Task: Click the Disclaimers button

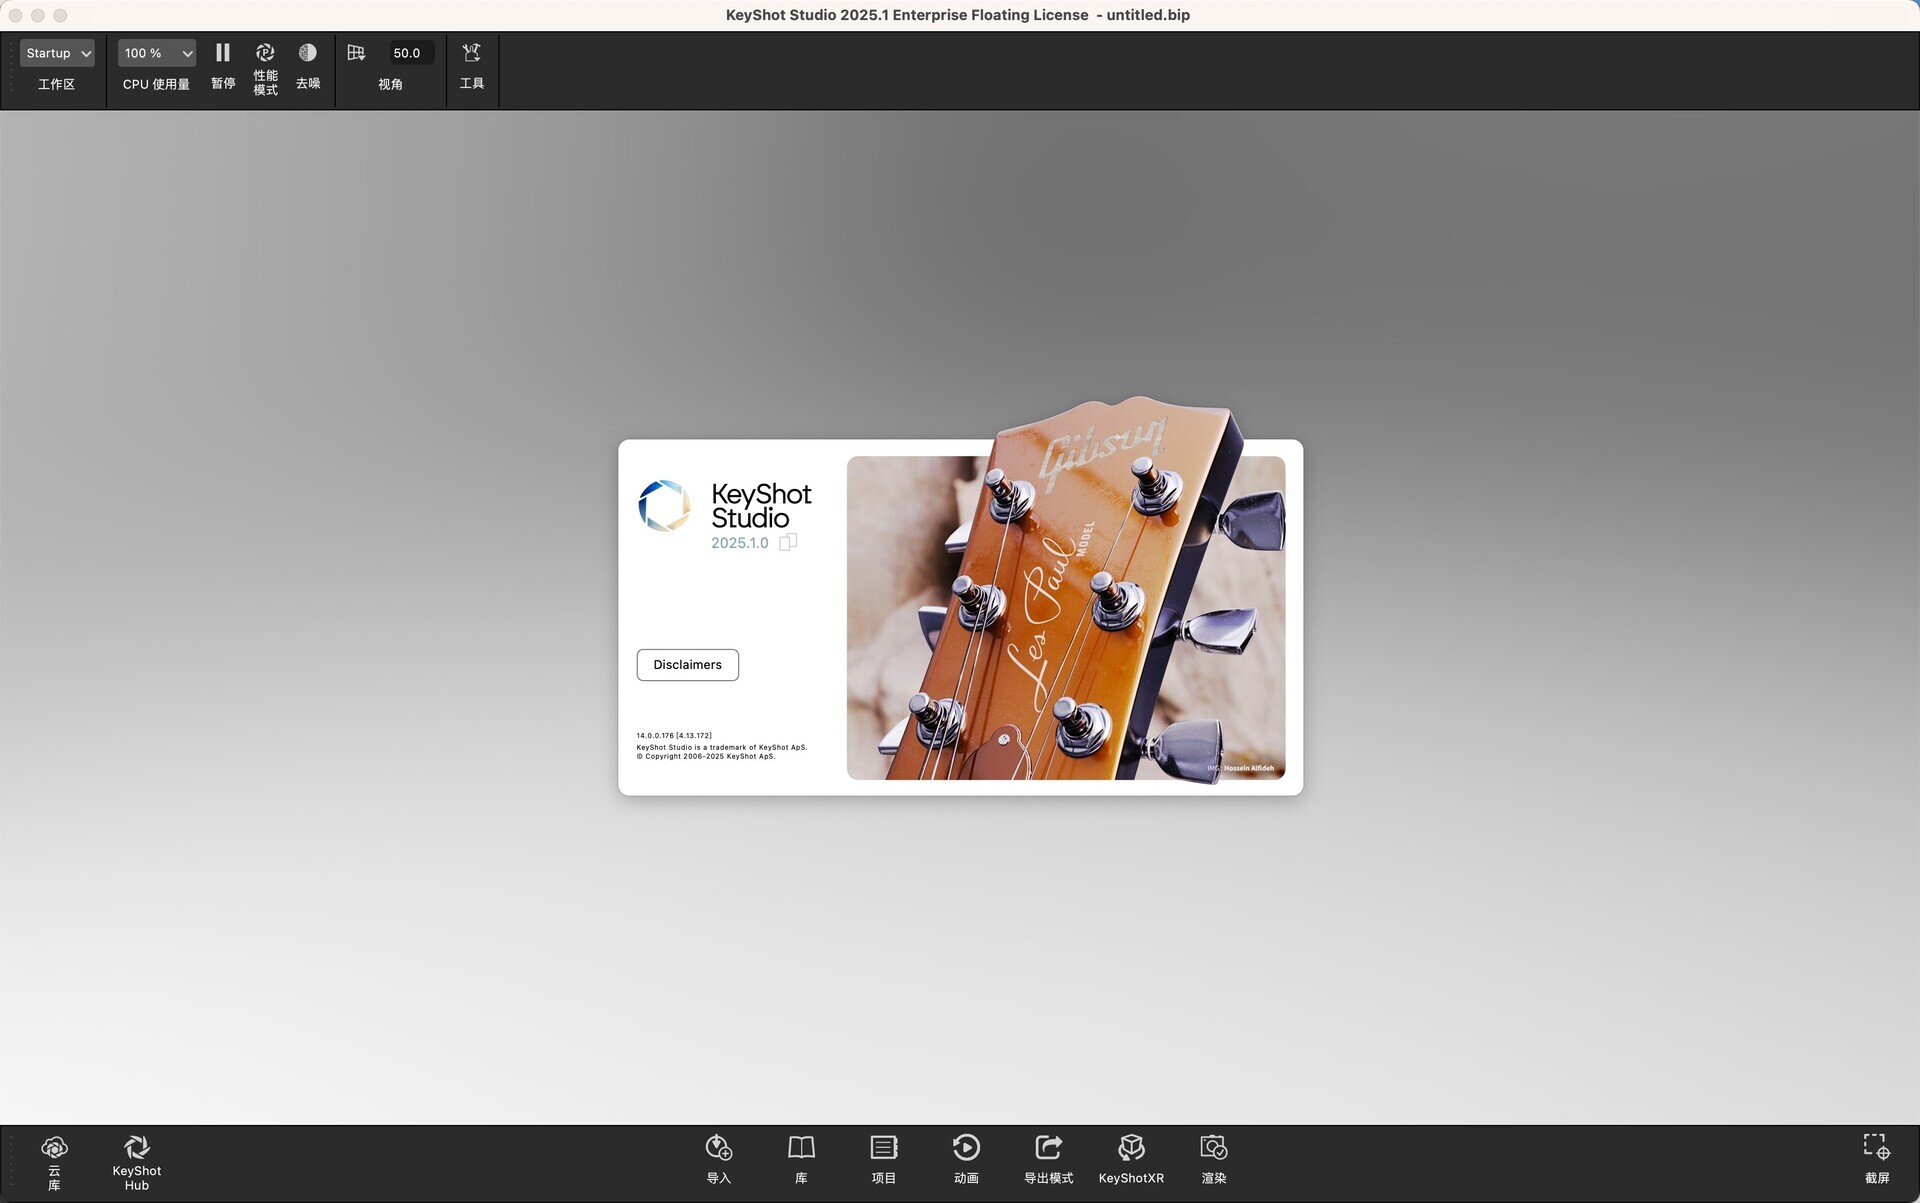Action: pyautogui.click(x=687, y=664)
